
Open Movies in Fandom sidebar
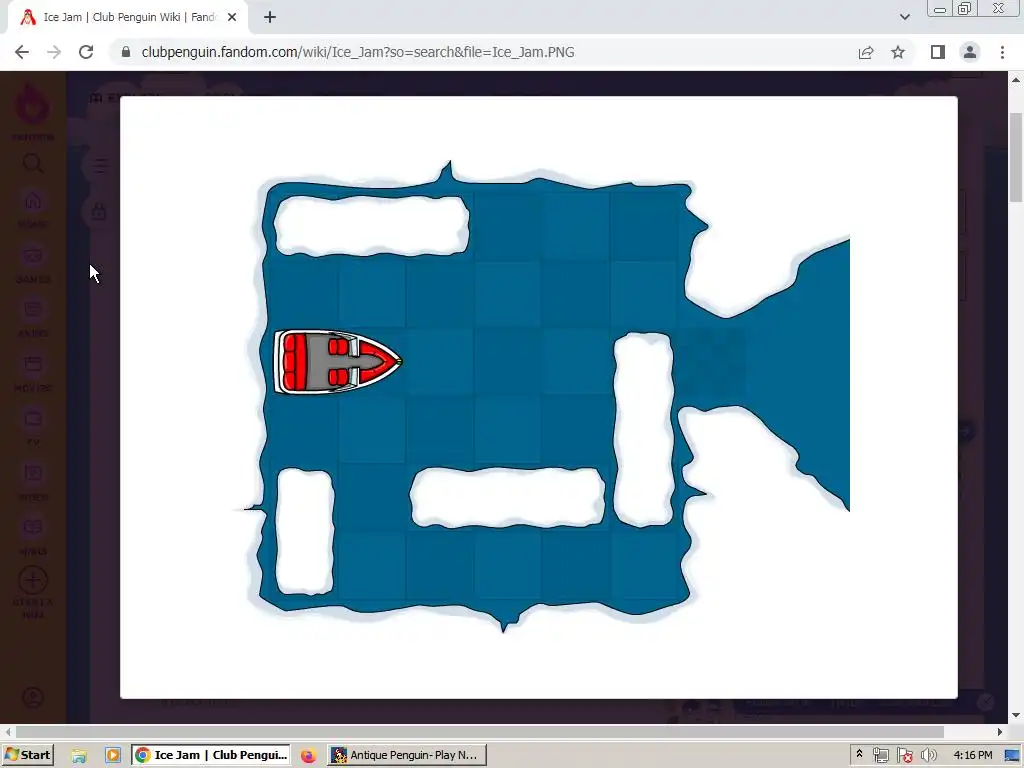[x=33, y=373]
